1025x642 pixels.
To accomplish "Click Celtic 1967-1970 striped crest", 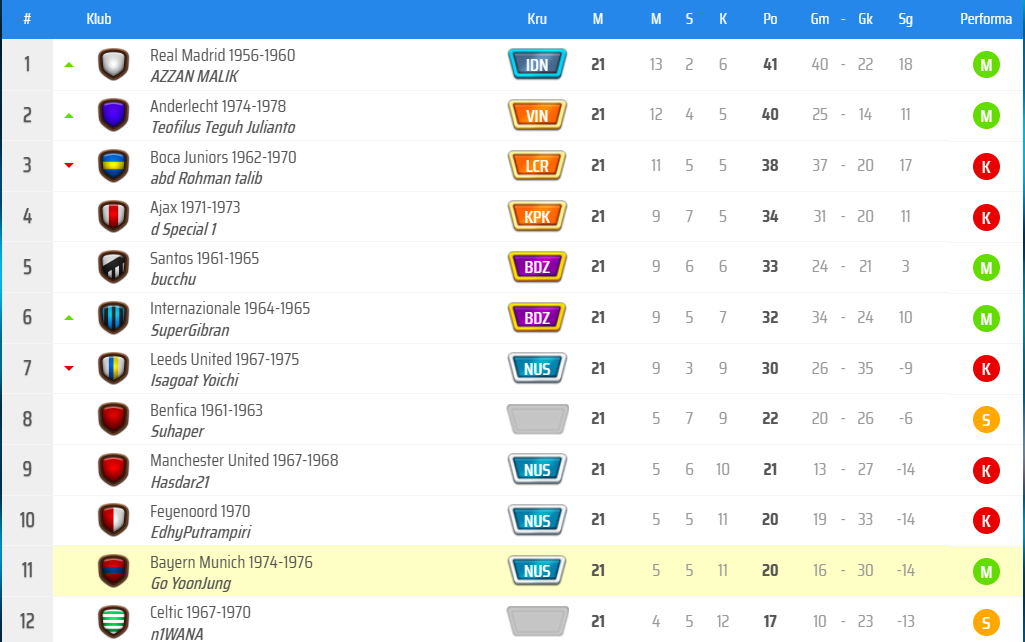I will pos(113,621).
